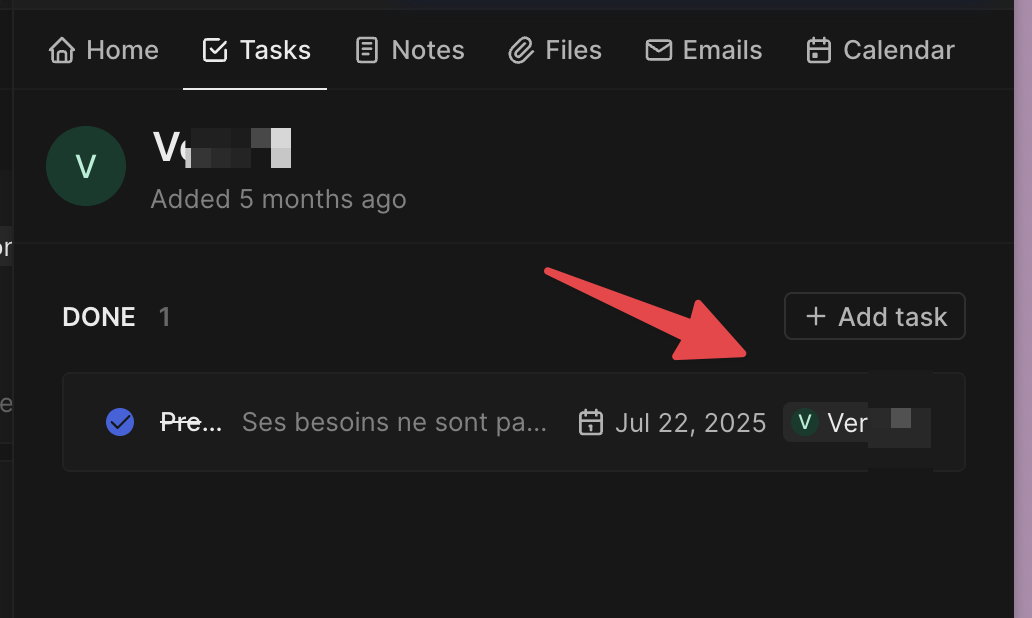The image size is (1032, 618).
Task: Collapse the DONE section header
Action: (x=99, y=317)
